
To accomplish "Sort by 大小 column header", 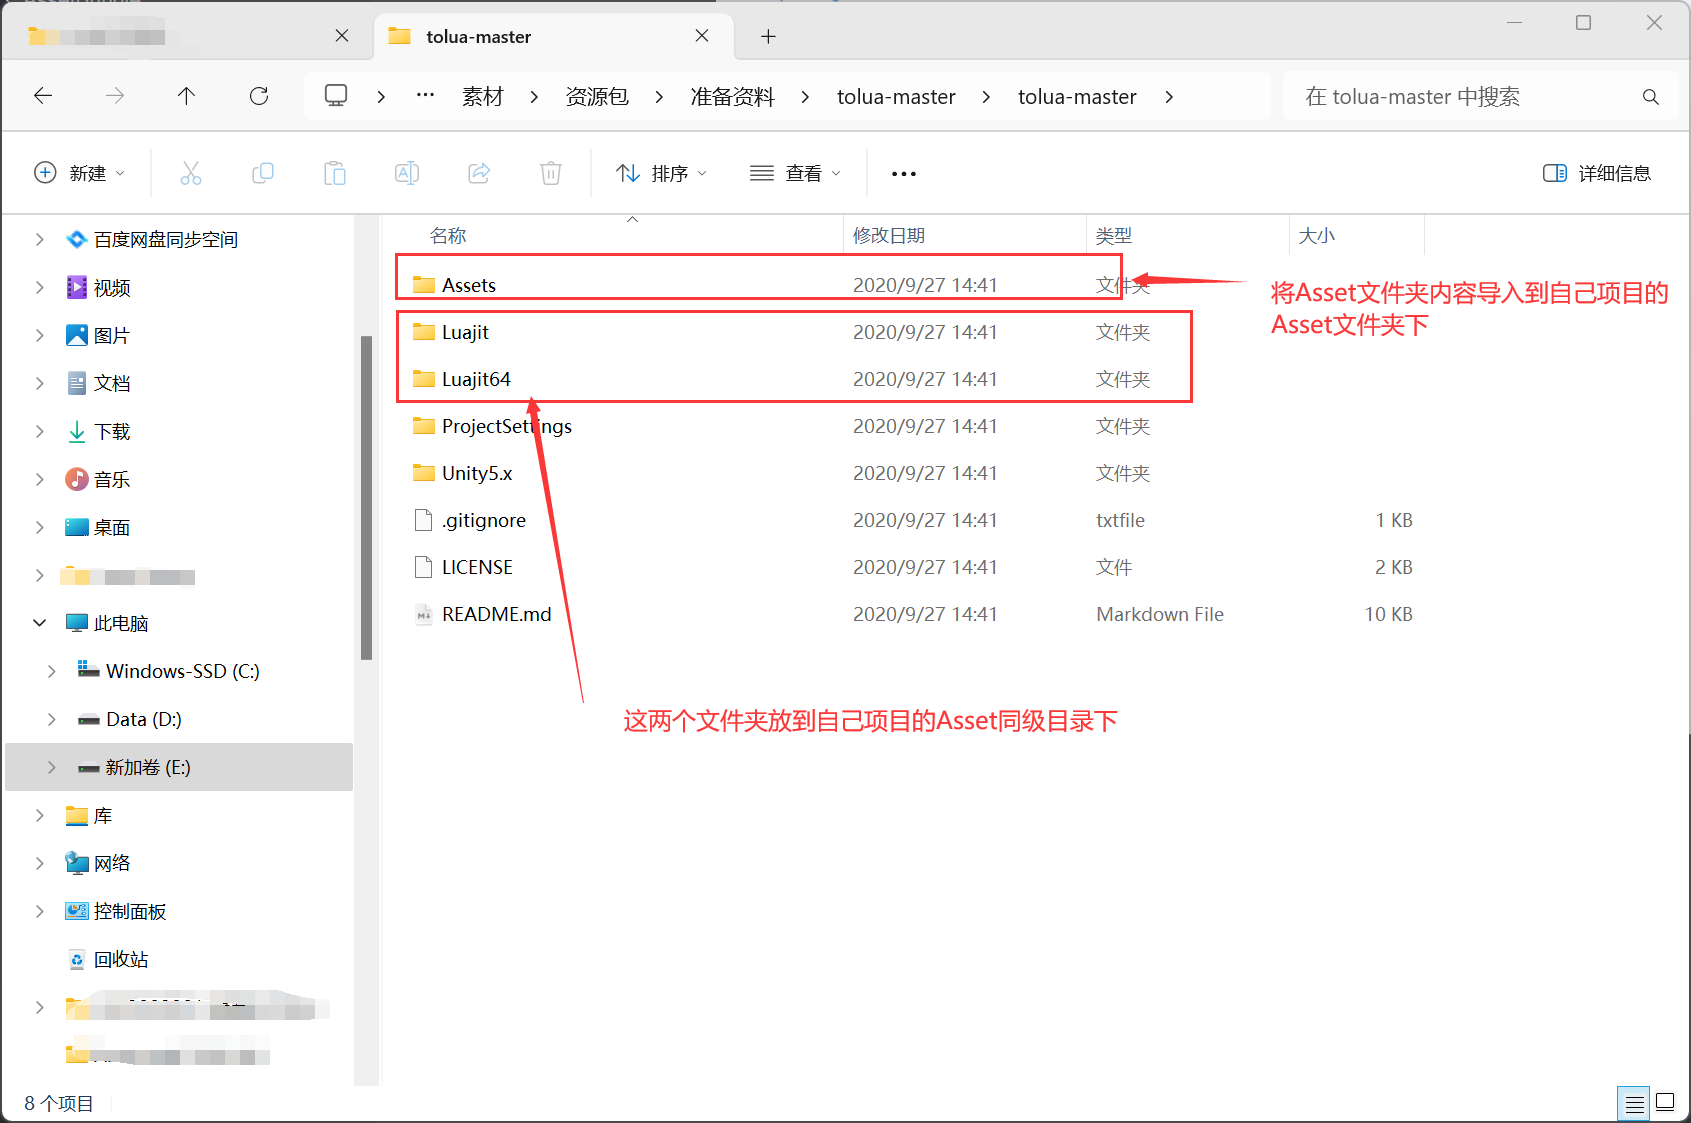I will click(x=1316, y=236).
